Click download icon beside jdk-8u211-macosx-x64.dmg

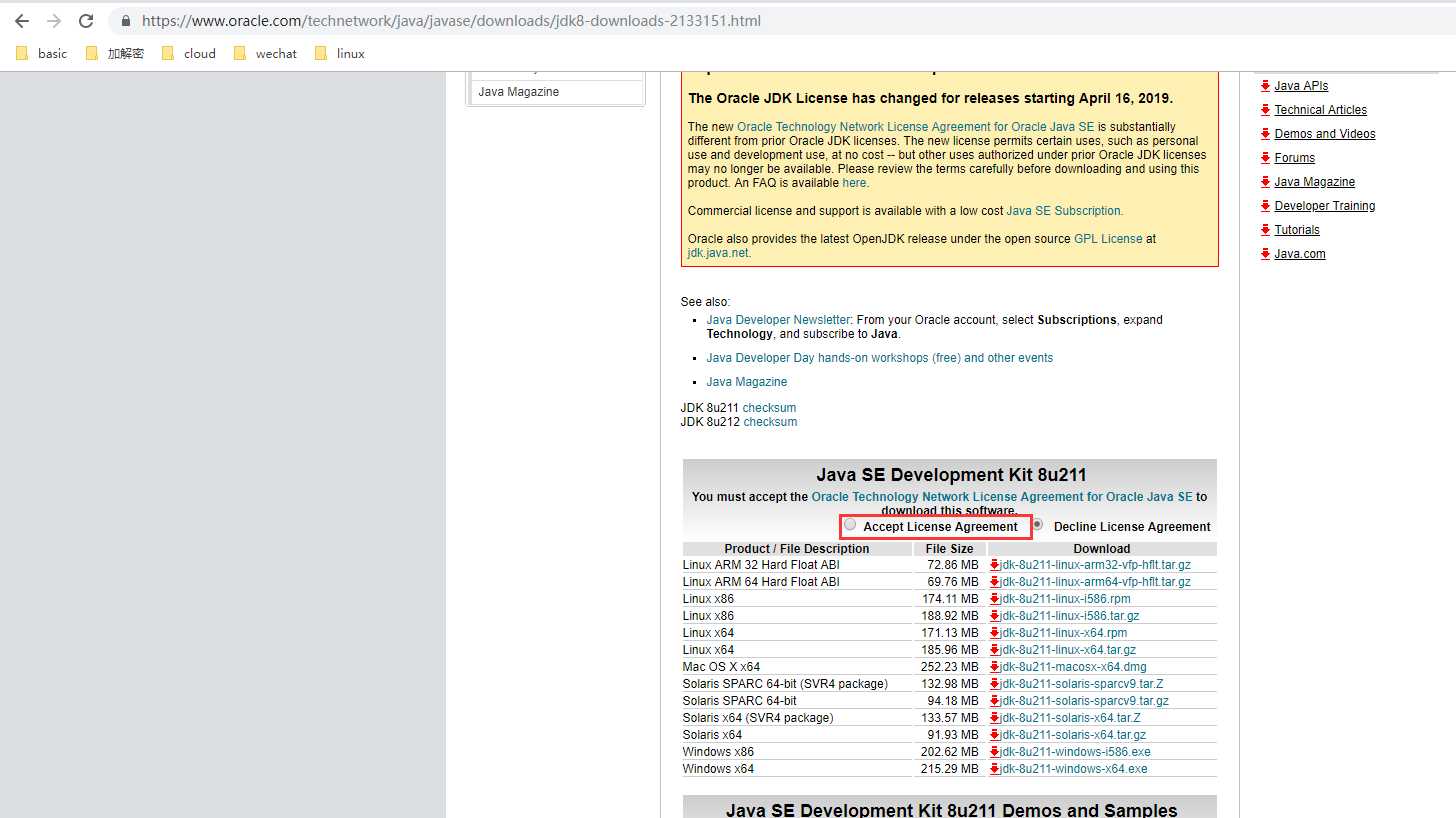pos(995,667)
